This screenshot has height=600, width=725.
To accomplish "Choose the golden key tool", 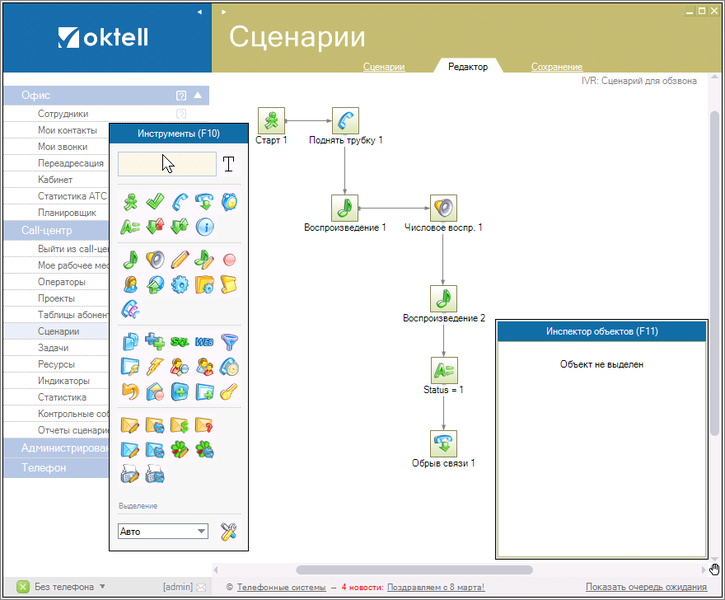I will (229, 392).
